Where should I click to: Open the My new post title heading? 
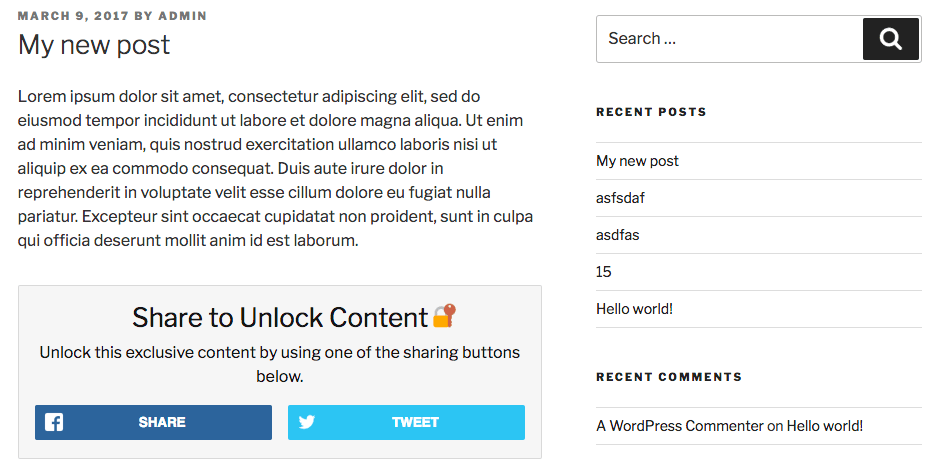(x=94, y=45)
